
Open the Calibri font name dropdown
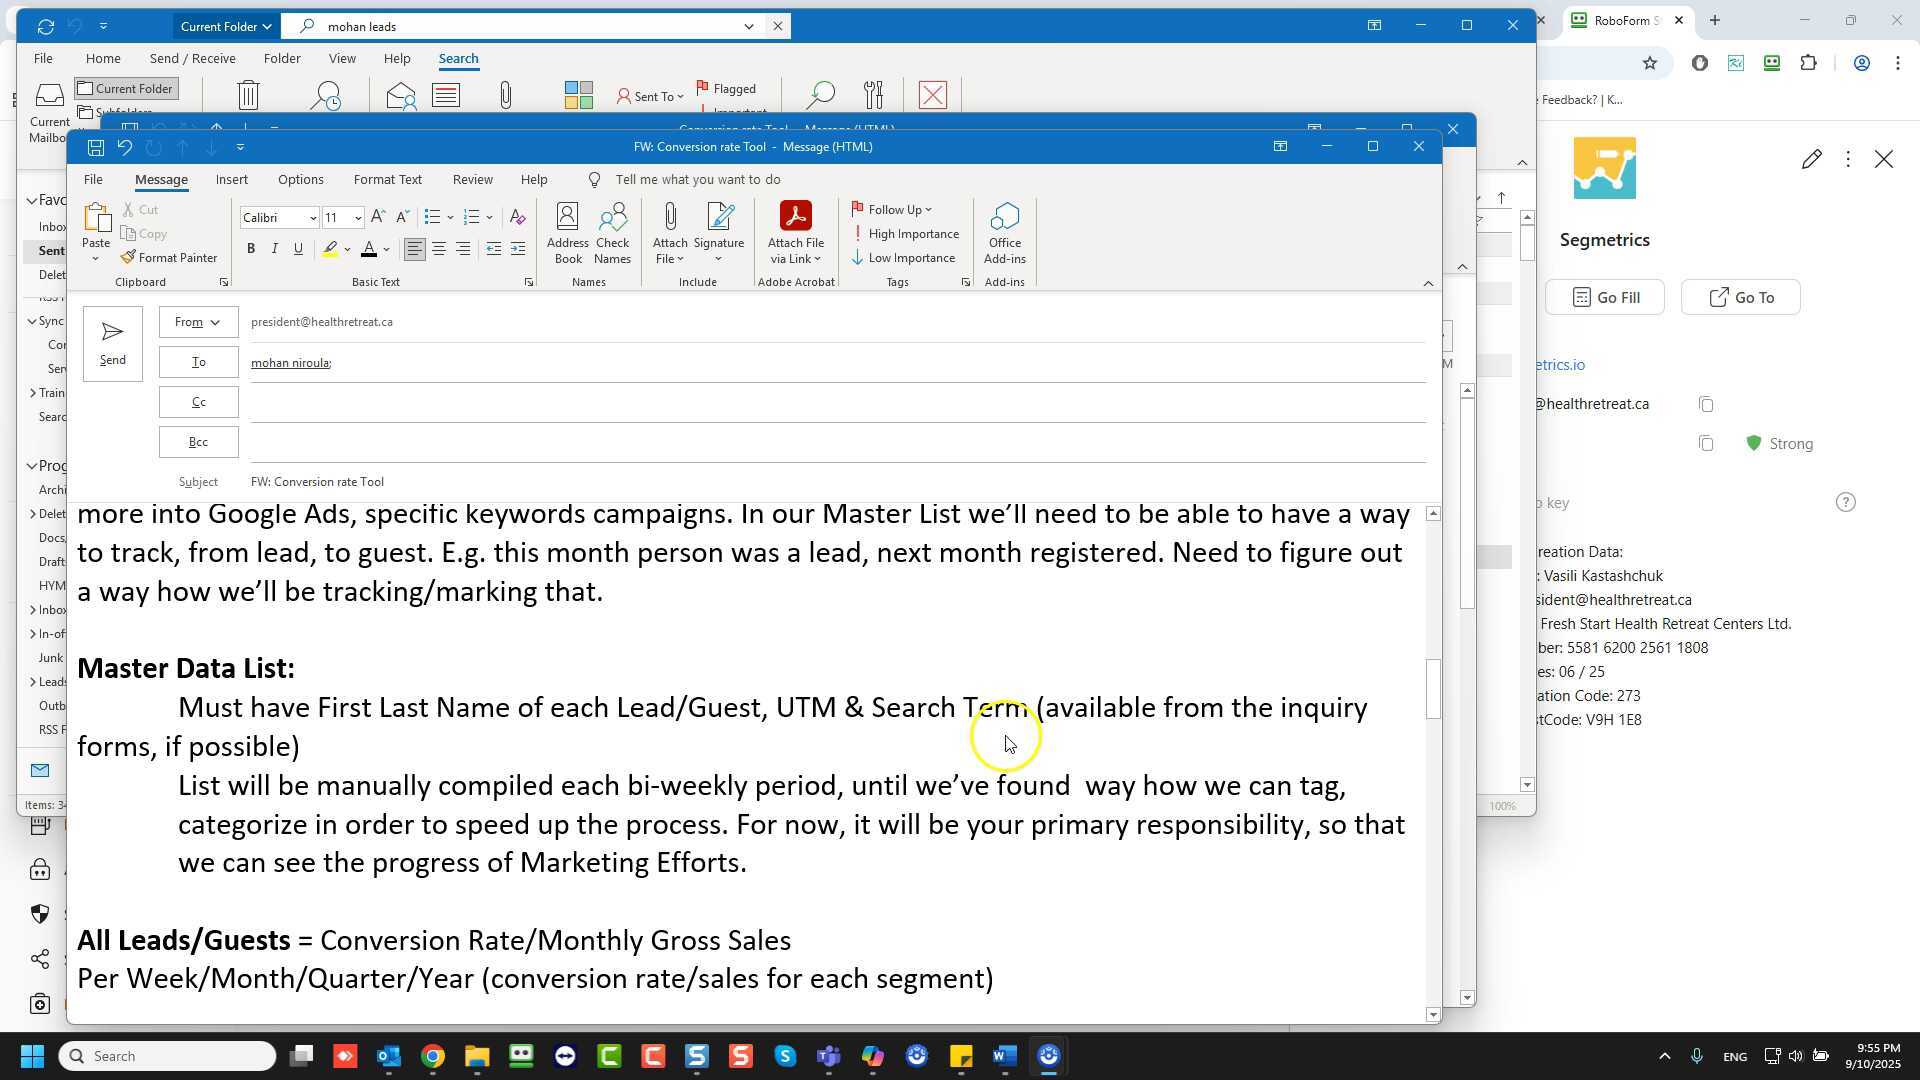(x=313, y=218)
